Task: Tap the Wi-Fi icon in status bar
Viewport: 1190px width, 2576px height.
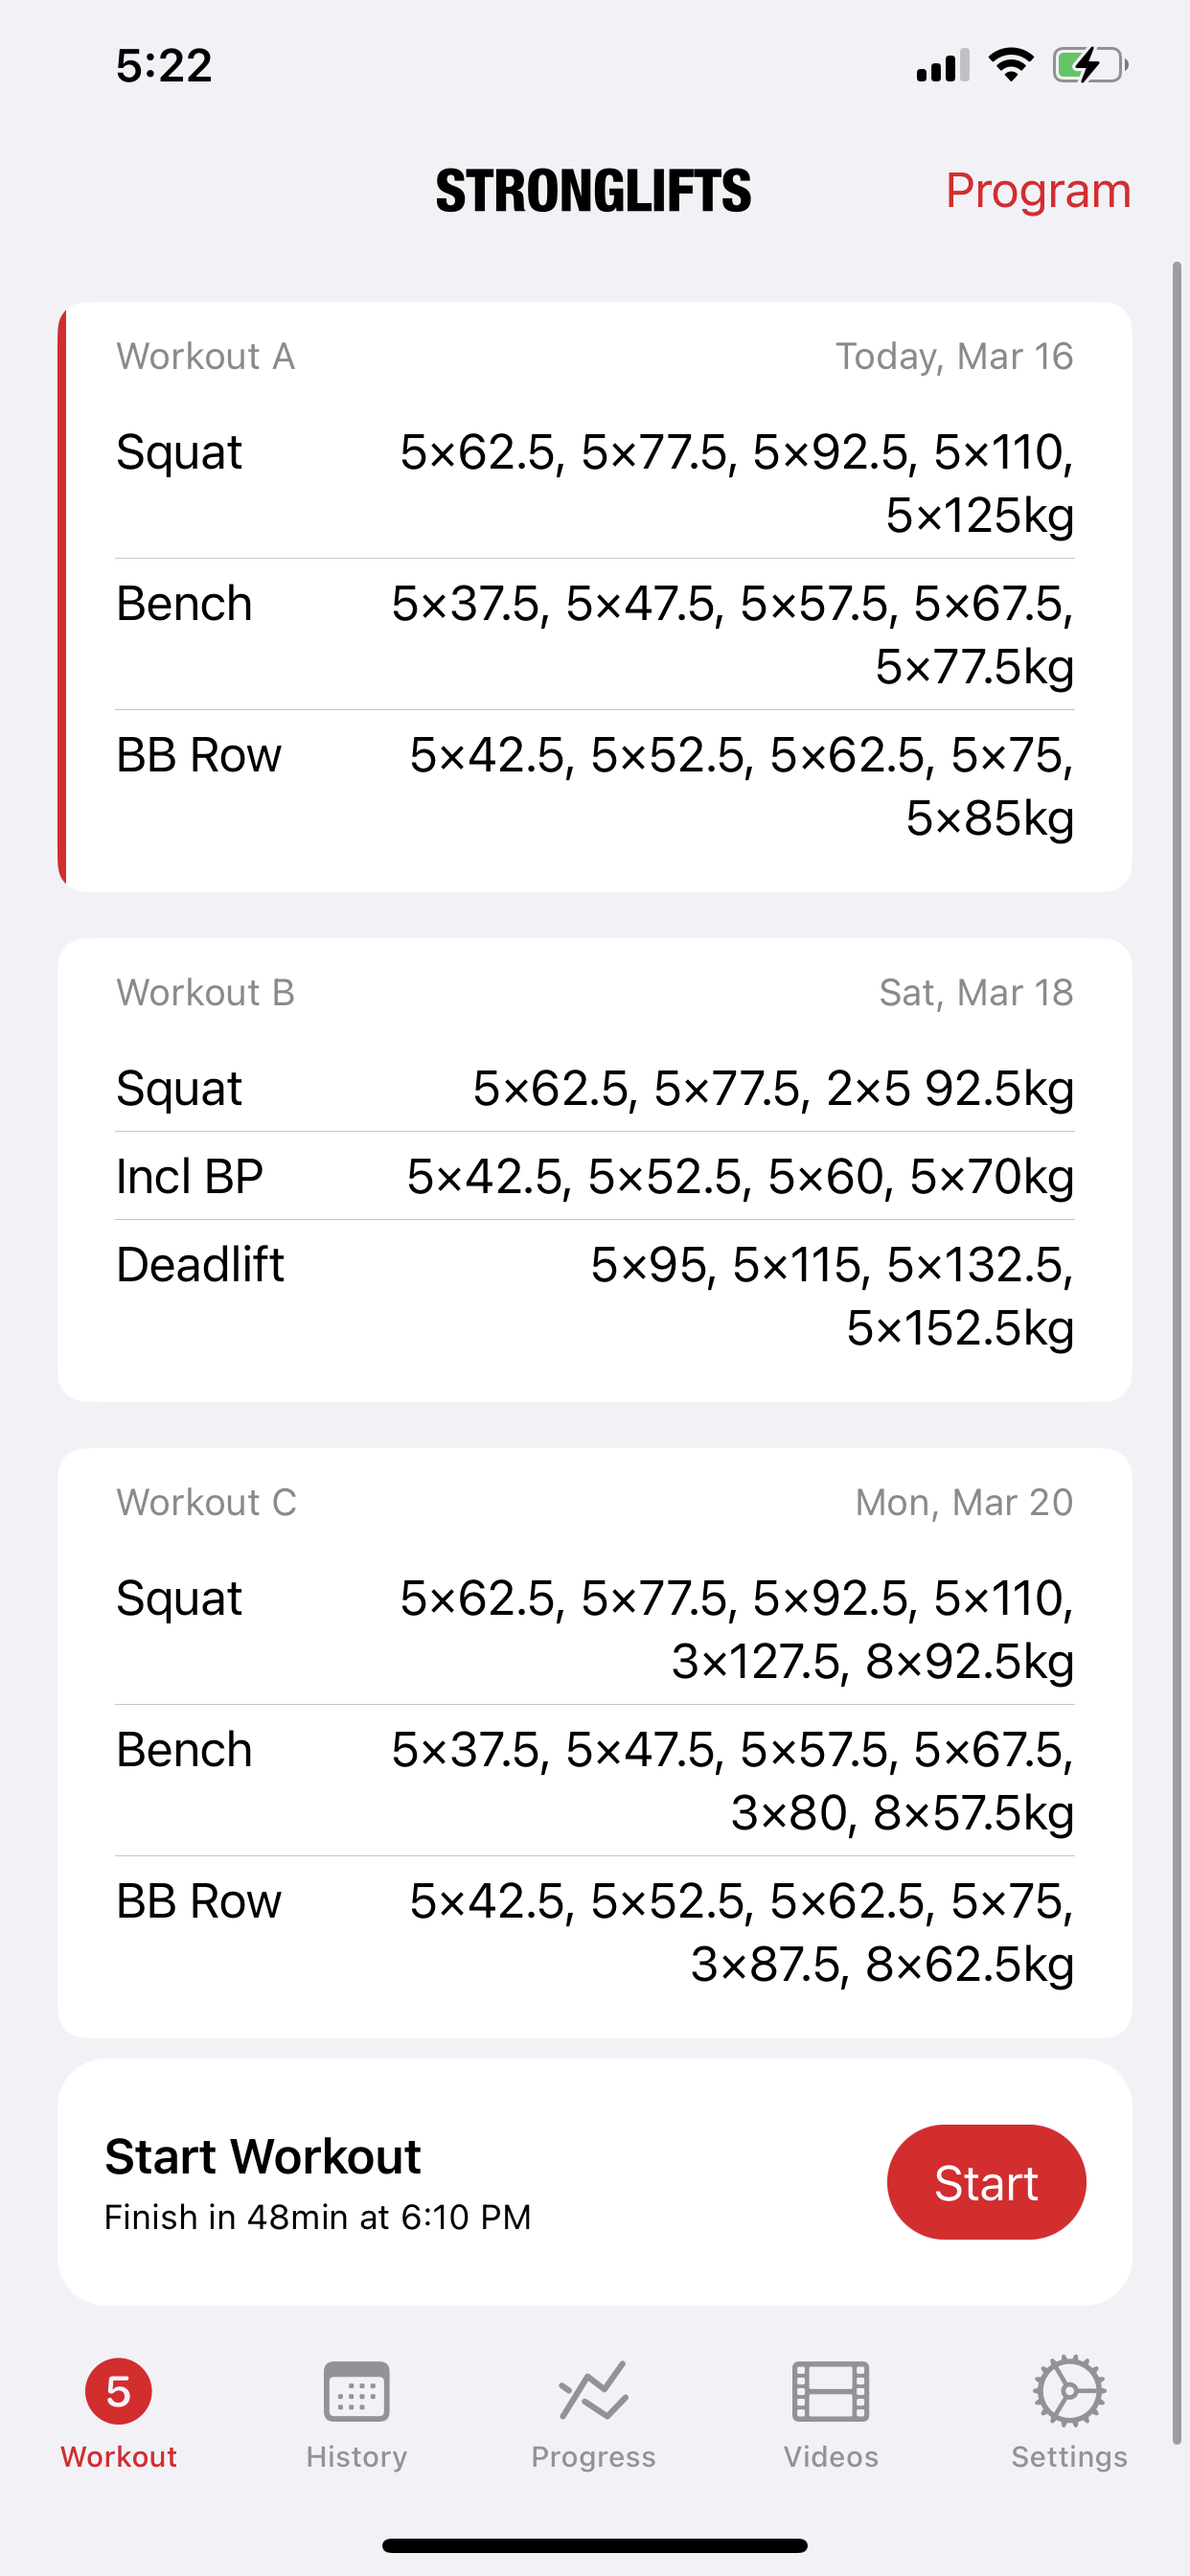Action: tap(1010, 63)
